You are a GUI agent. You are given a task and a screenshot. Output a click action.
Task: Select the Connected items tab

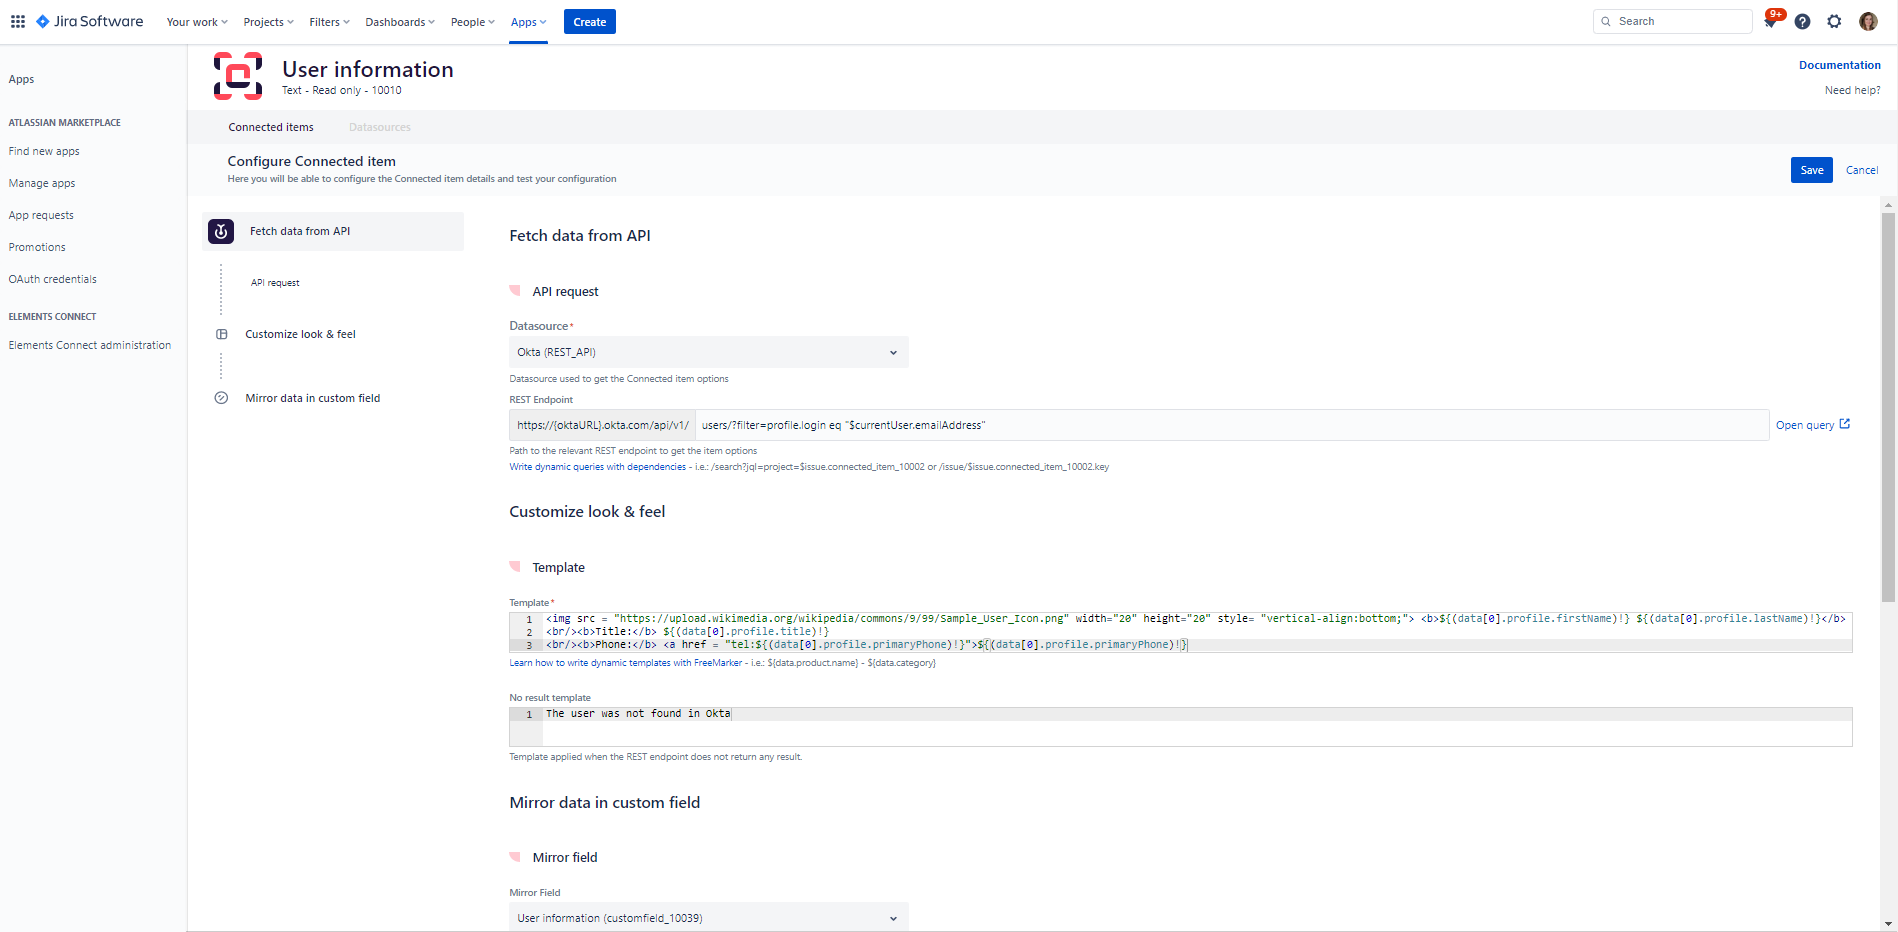270,127
